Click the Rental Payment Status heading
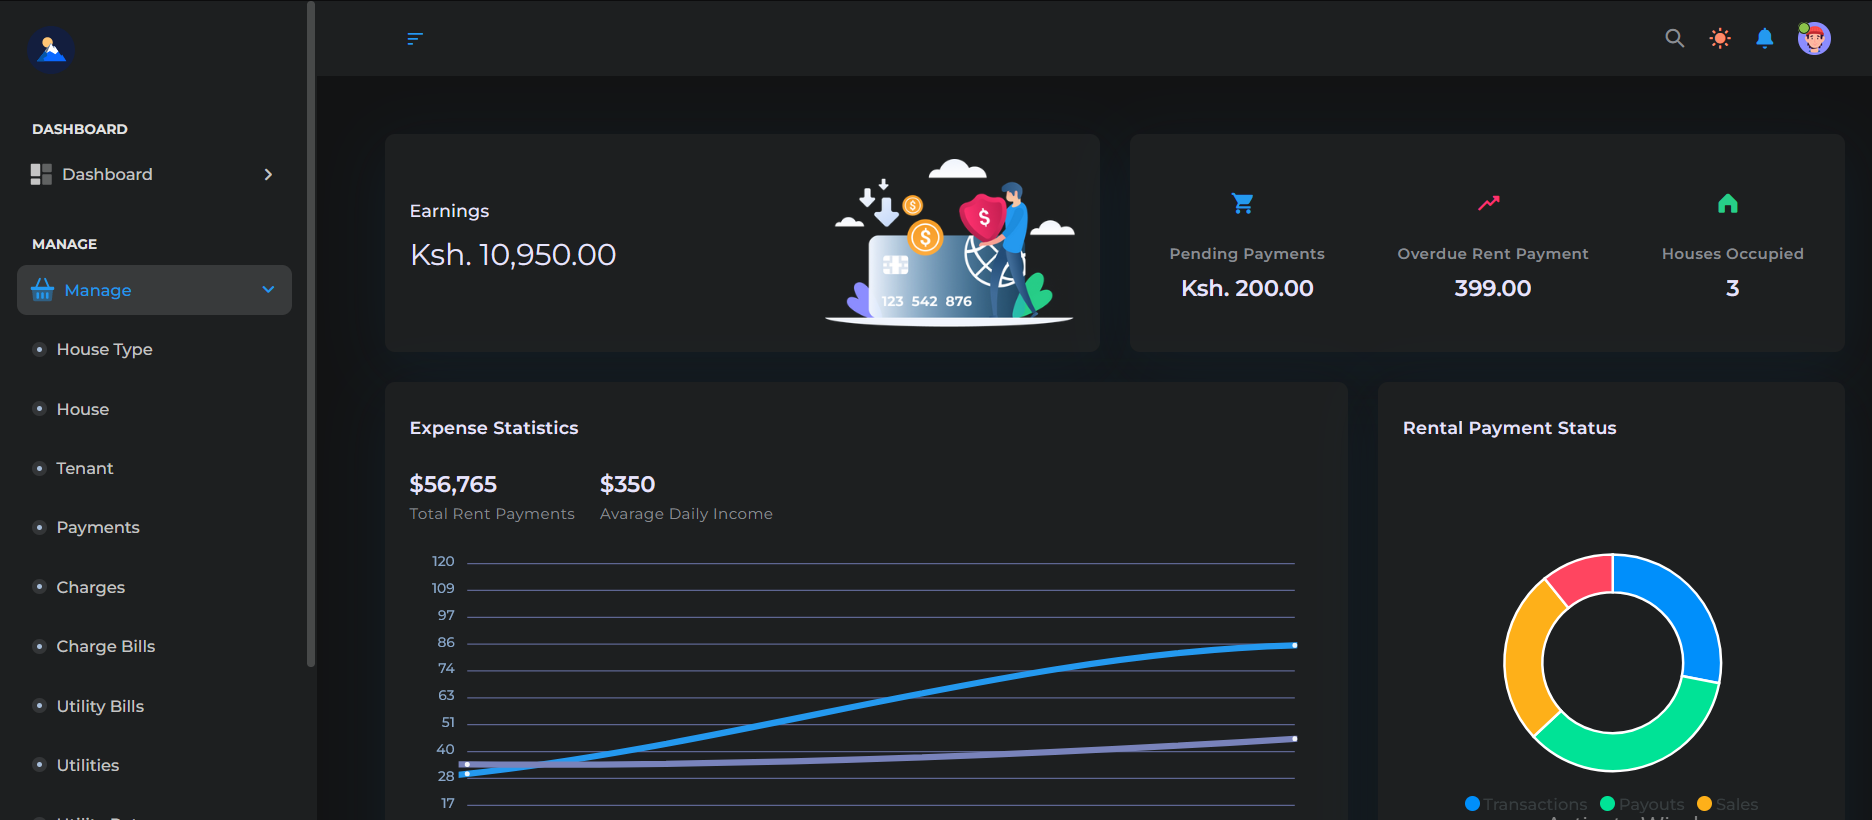Image resolution: width=1872 pixels, height=820 pixels. pyautogui.click(x=1509, y=428)
